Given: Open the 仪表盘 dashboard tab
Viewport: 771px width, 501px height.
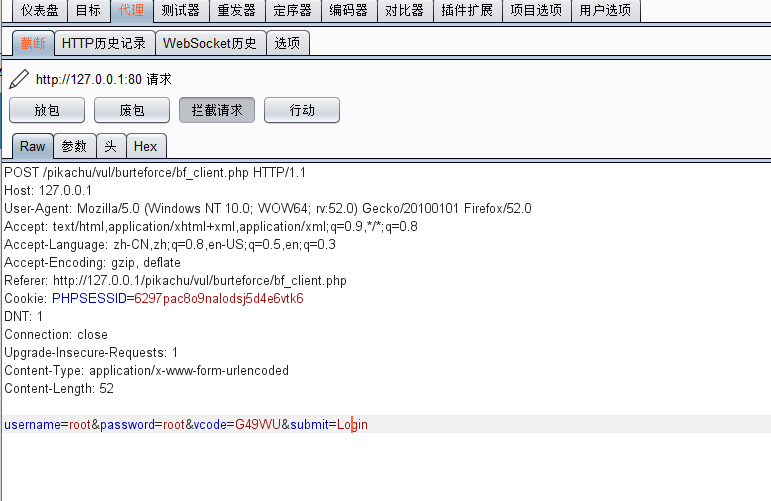Looking at the screenshot, I should [x=39, y=10].
